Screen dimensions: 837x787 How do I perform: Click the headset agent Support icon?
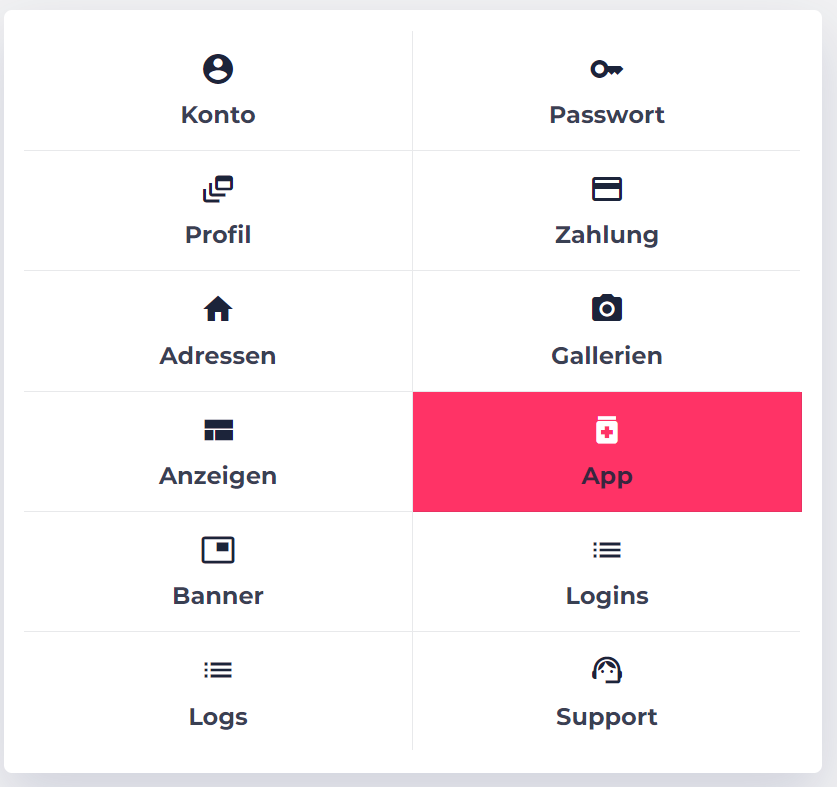(606, 670)
